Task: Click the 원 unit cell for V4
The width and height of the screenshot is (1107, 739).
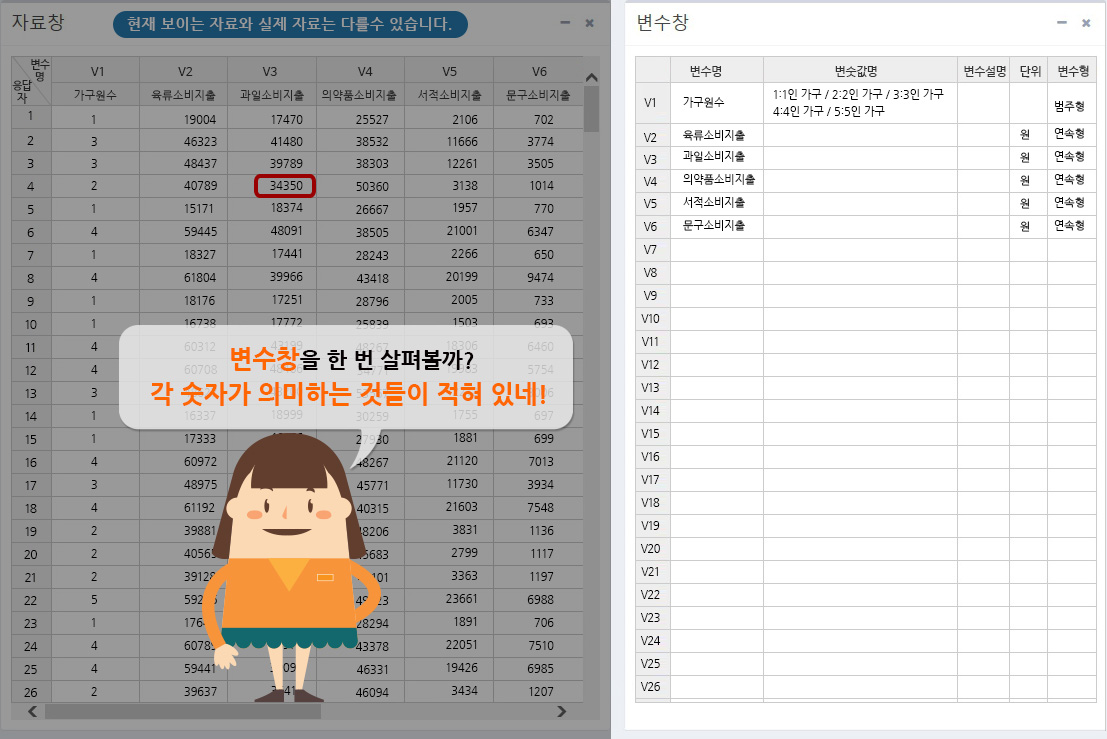Action: [1025, 180]
